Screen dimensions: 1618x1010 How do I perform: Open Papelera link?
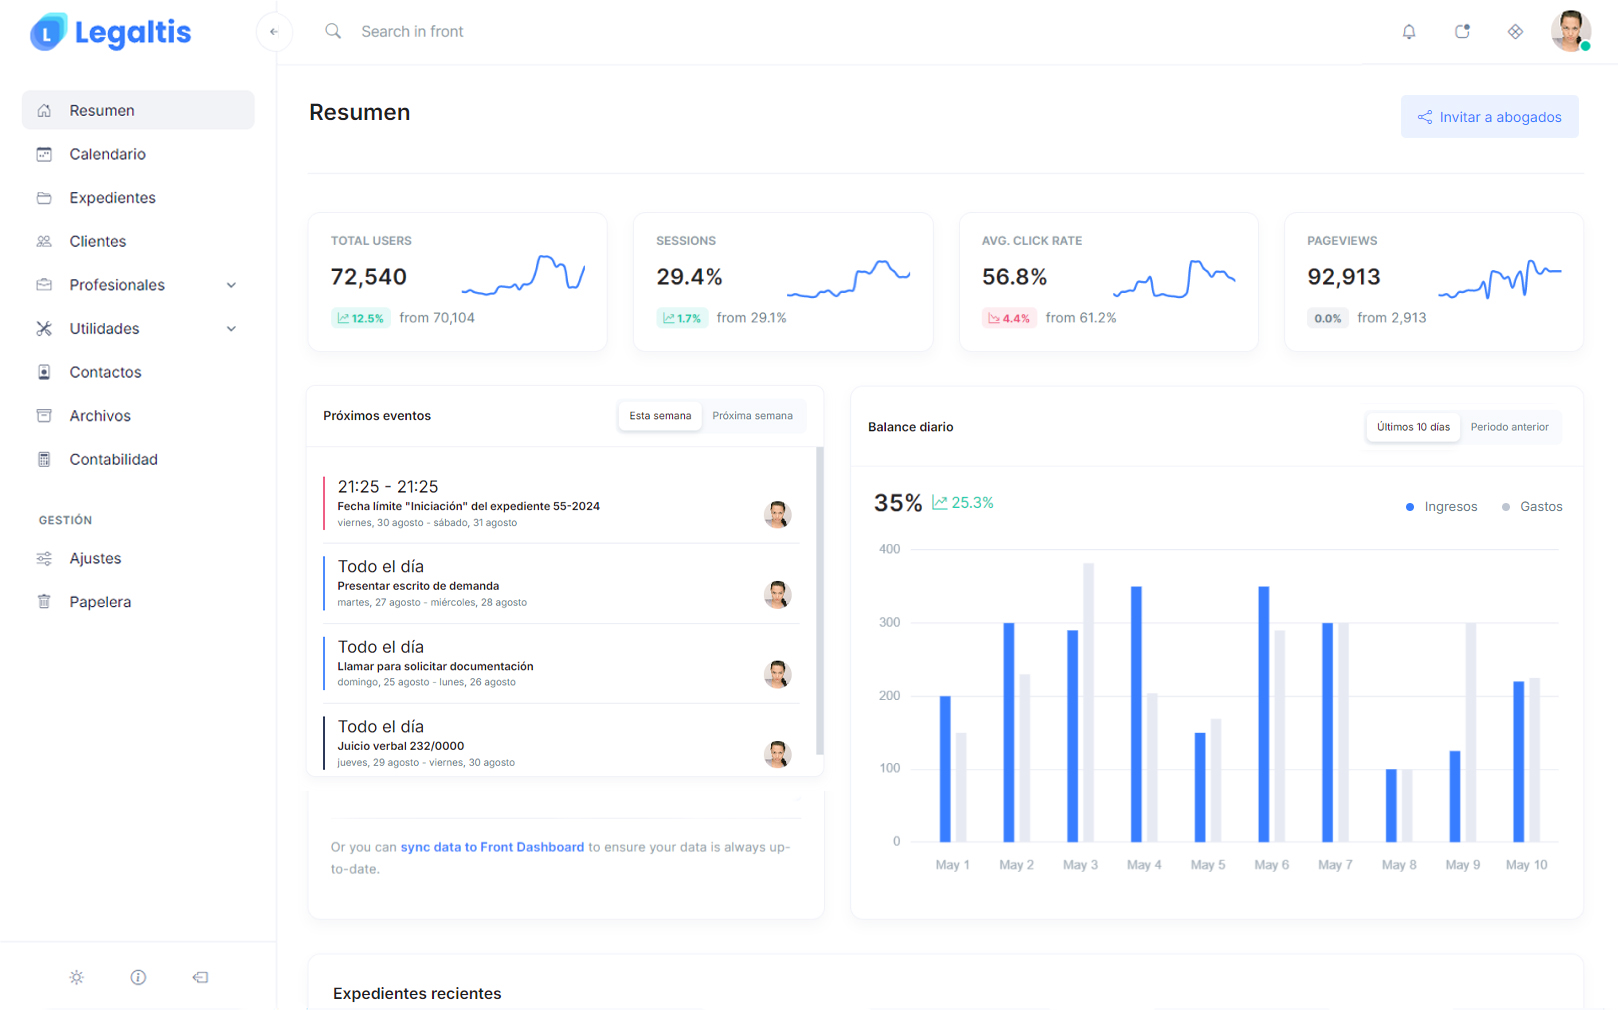click(x=138, y=602)
